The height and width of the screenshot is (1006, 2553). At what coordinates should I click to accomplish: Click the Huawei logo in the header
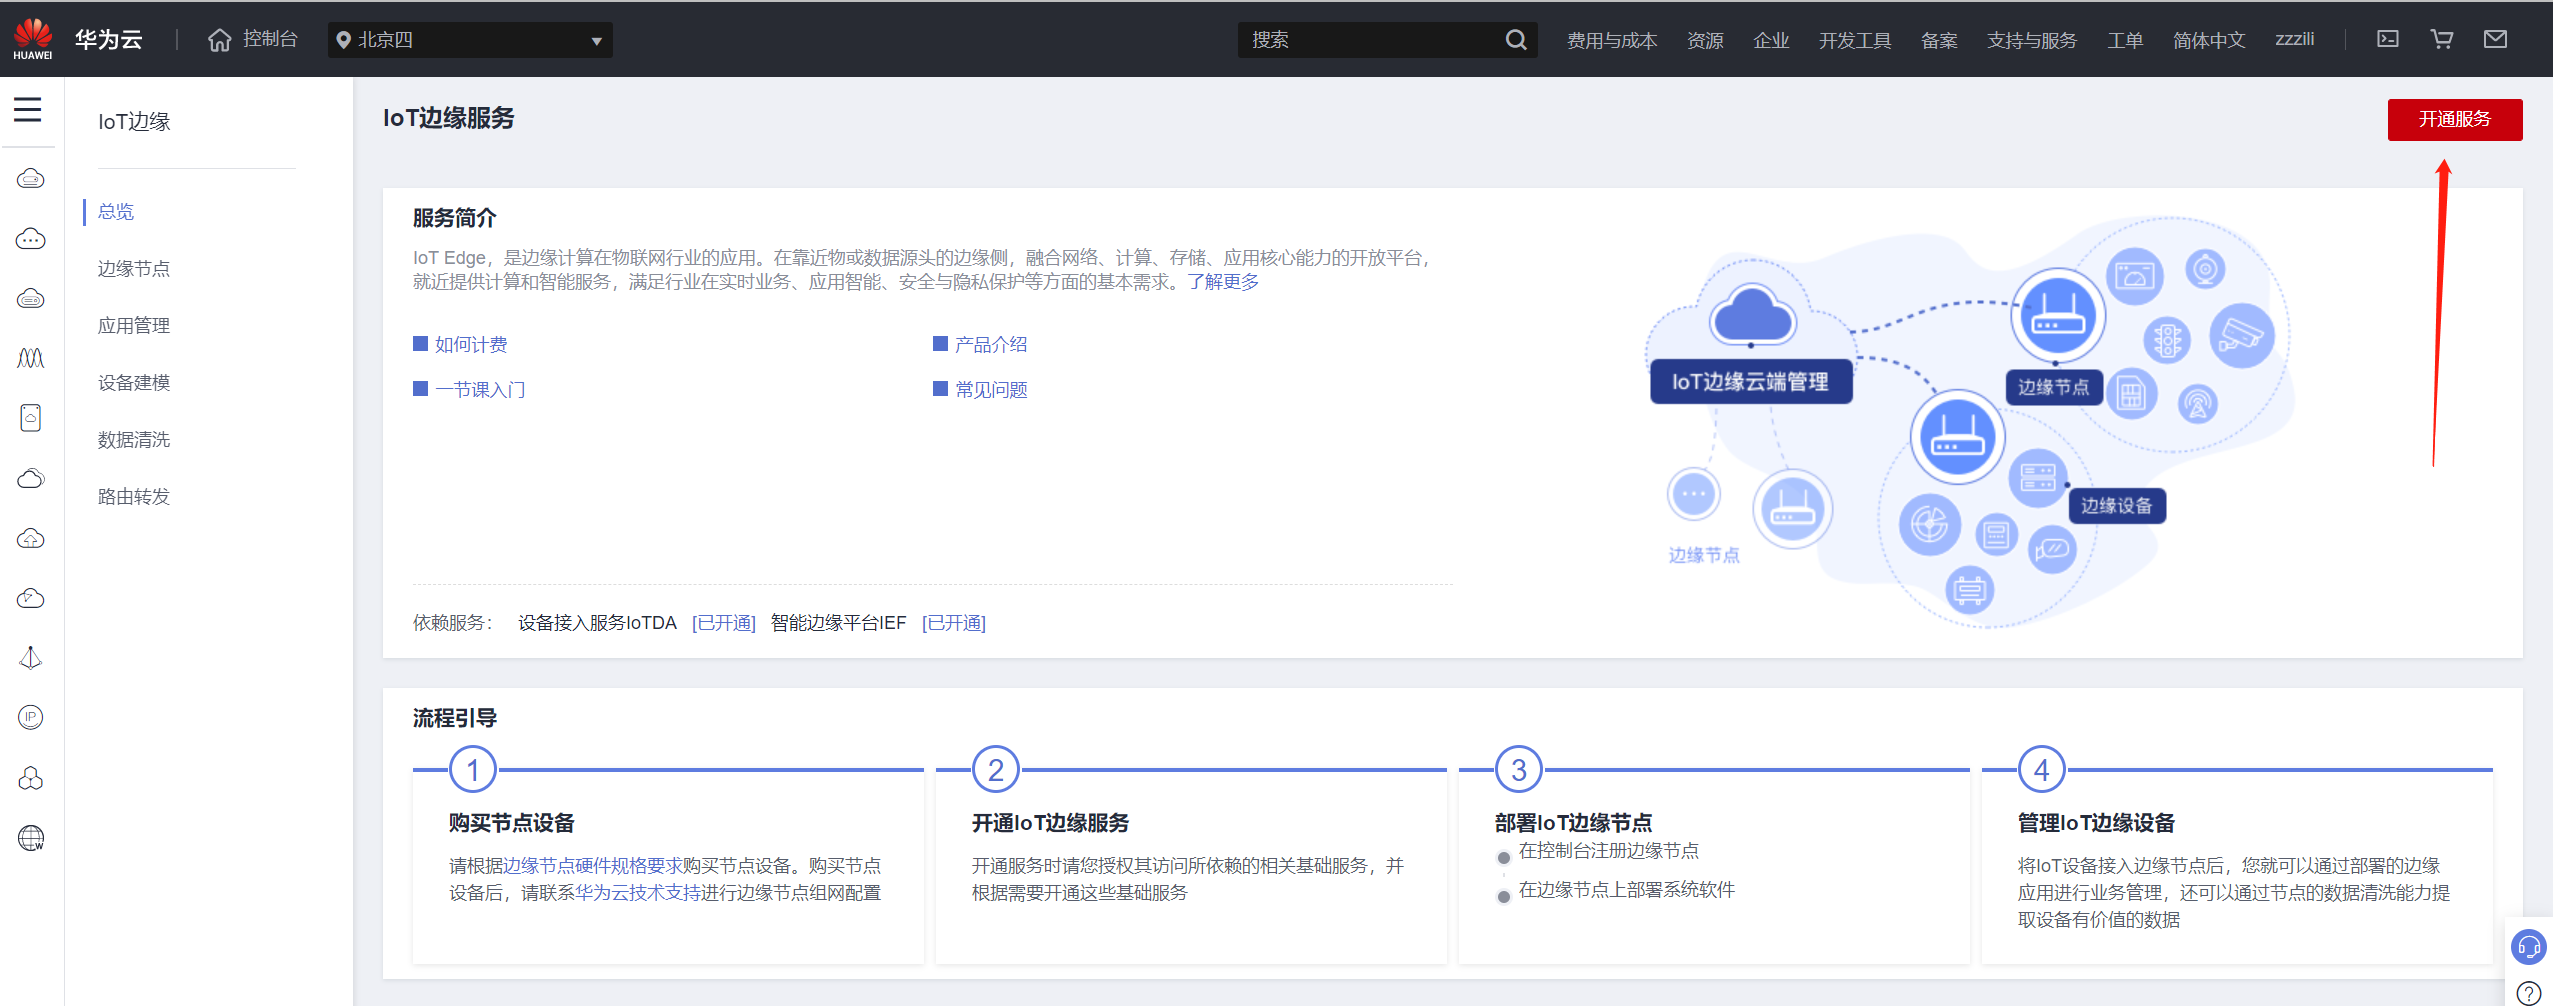33,39
